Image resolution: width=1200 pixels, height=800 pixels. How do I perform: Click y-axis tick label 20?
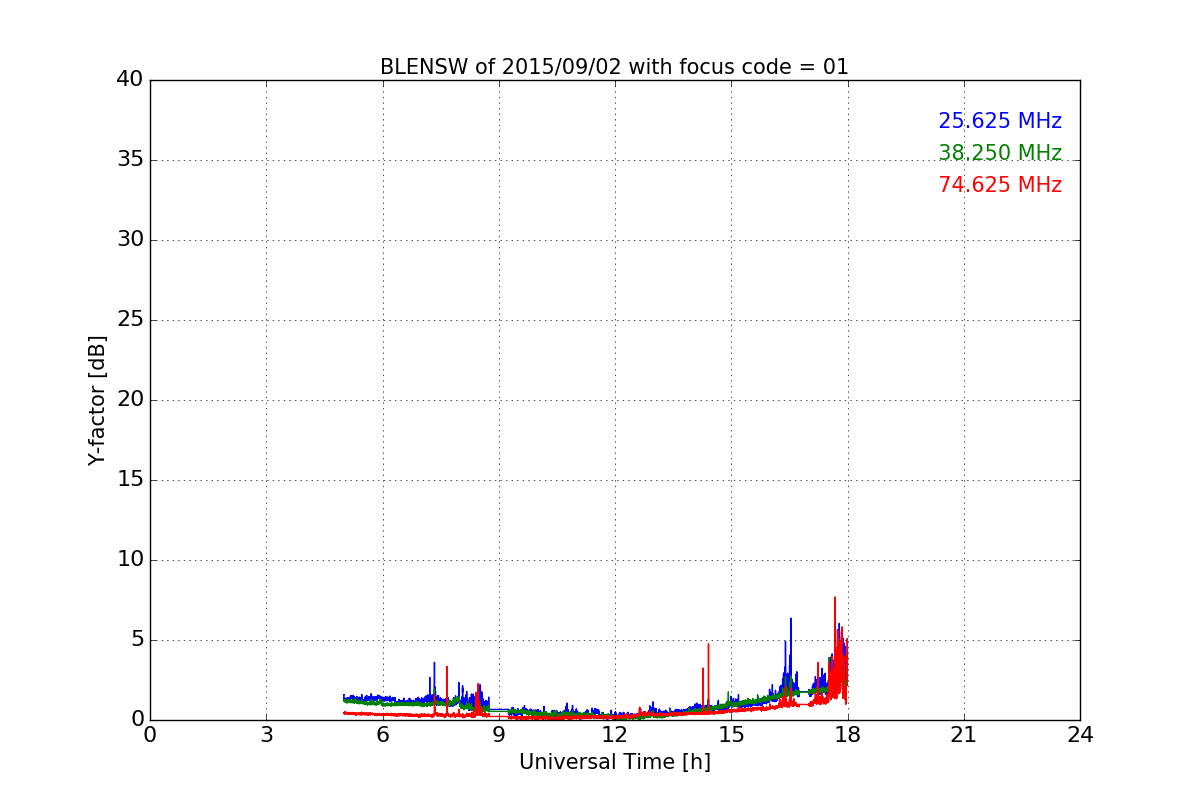click(x=130, y=400)
